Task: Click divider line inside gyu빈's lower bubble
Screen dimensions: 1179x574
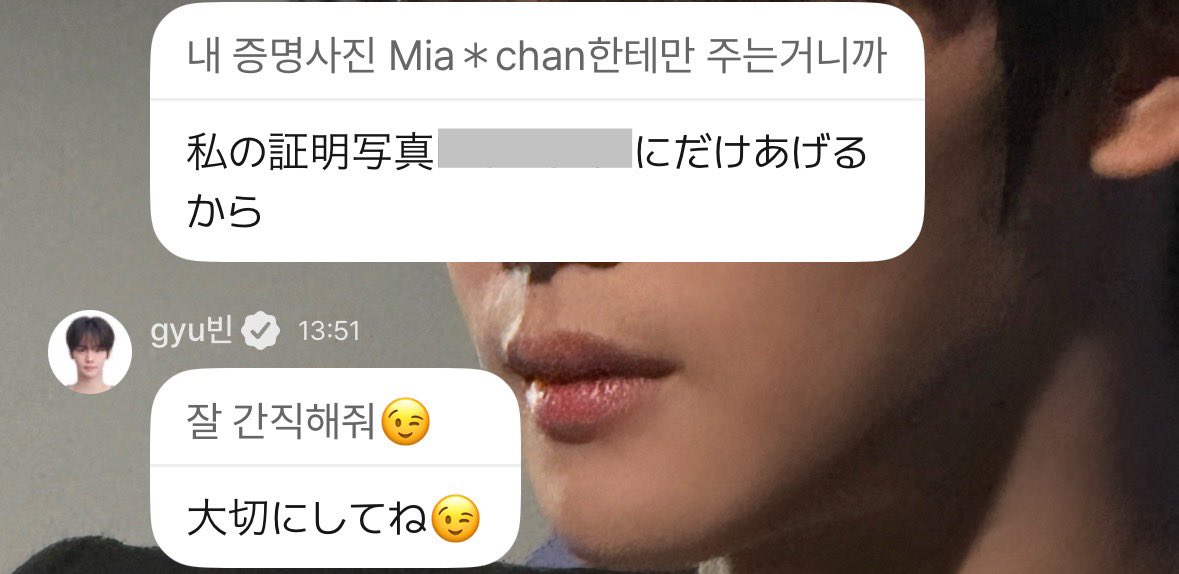Action: (x=335, y=465)
